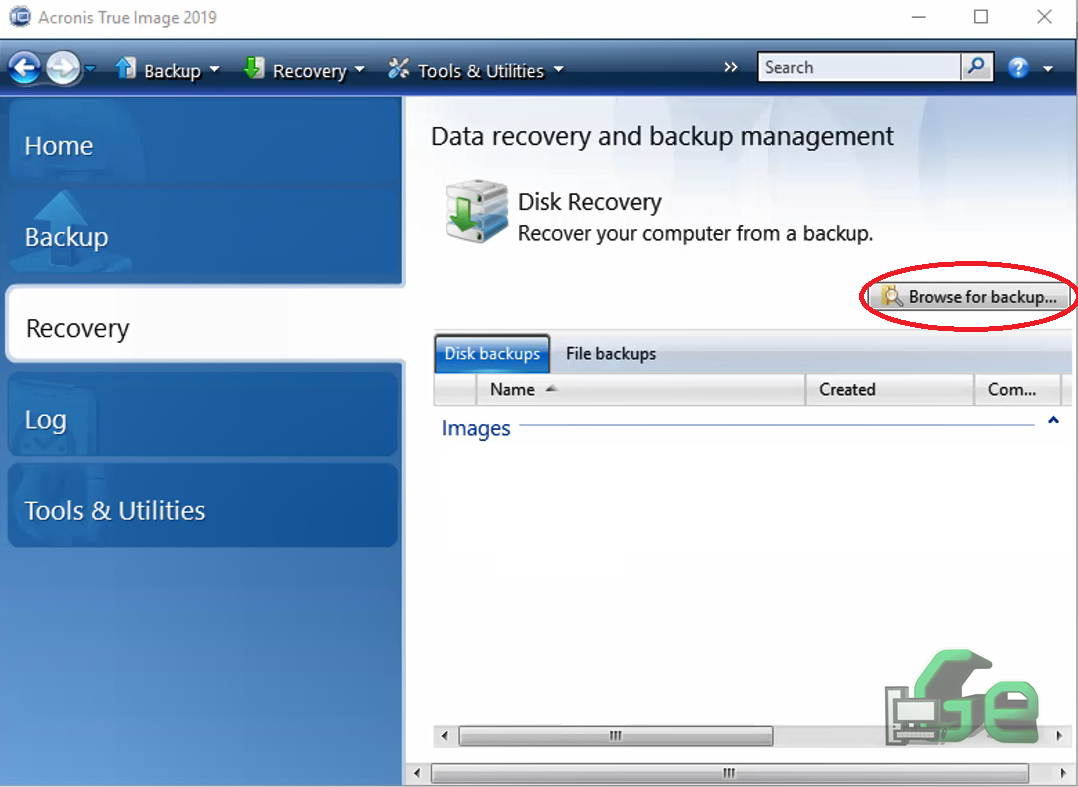1078x787 pixels.
Task: Click the Com... column header
Action: click(x=1018, y=390)
